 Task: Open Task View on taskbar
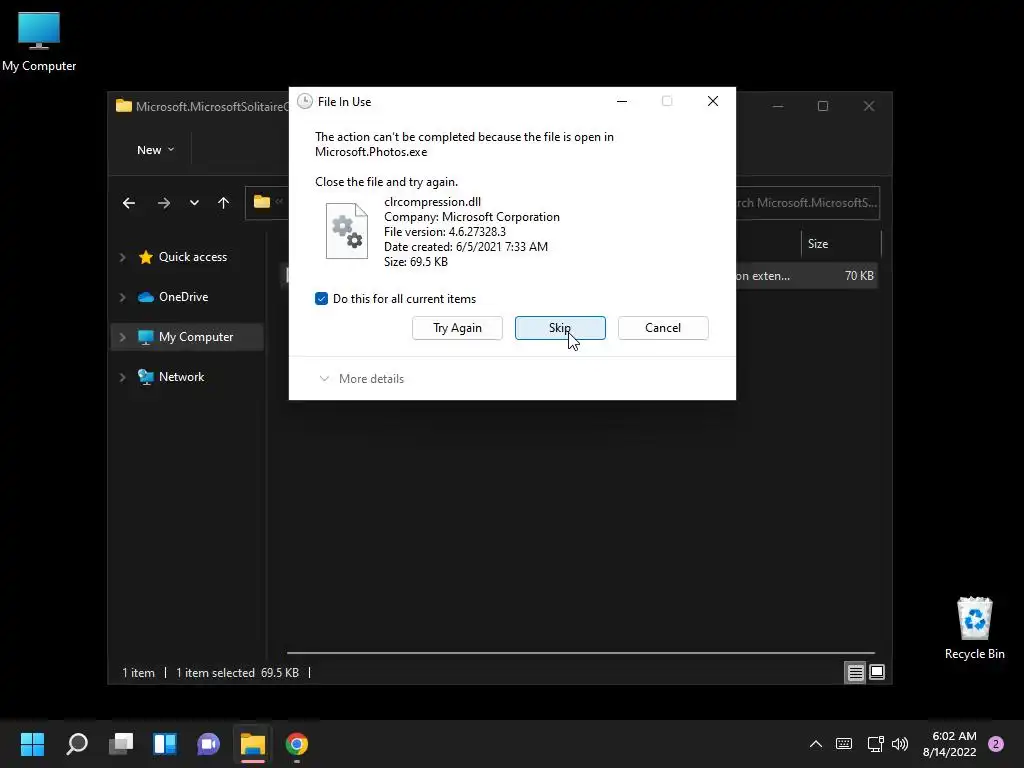pos(121,744)
